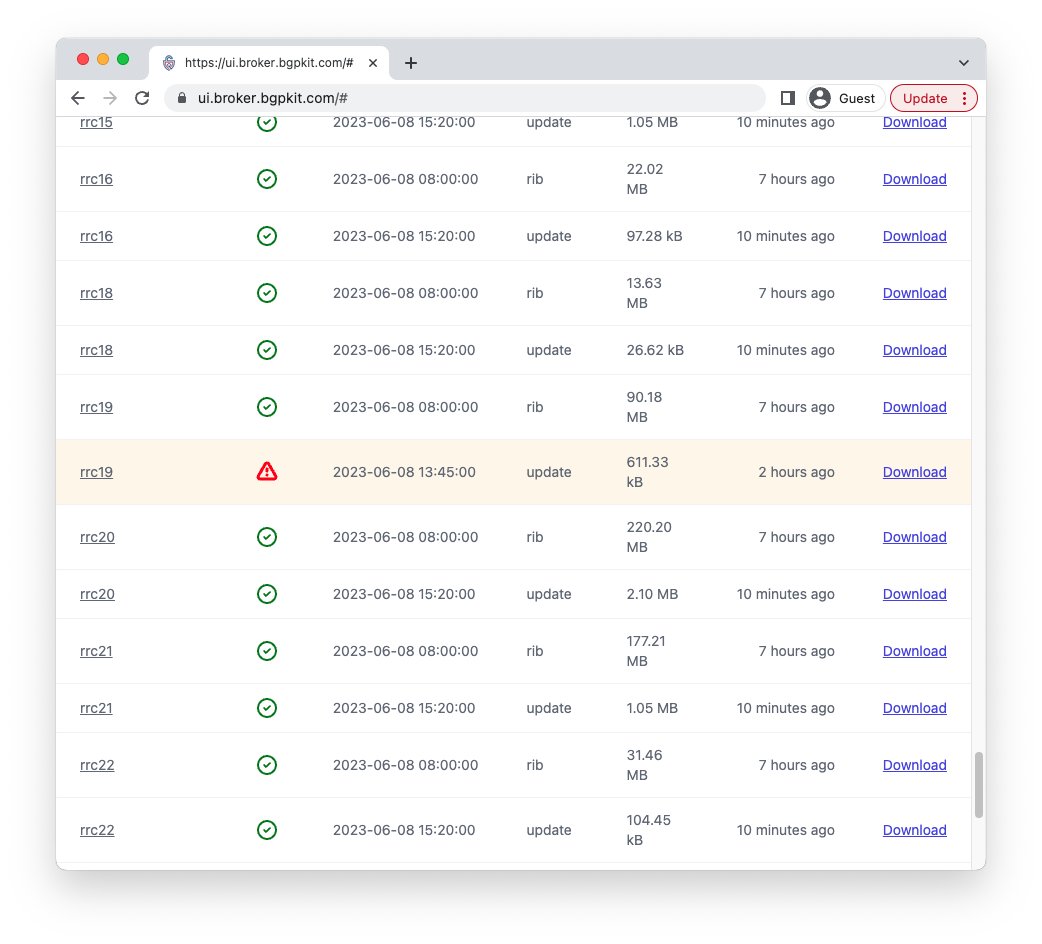Click green check icon for rrc22 update row
The image size is (1042, 944).
click(x=267, y=830)
